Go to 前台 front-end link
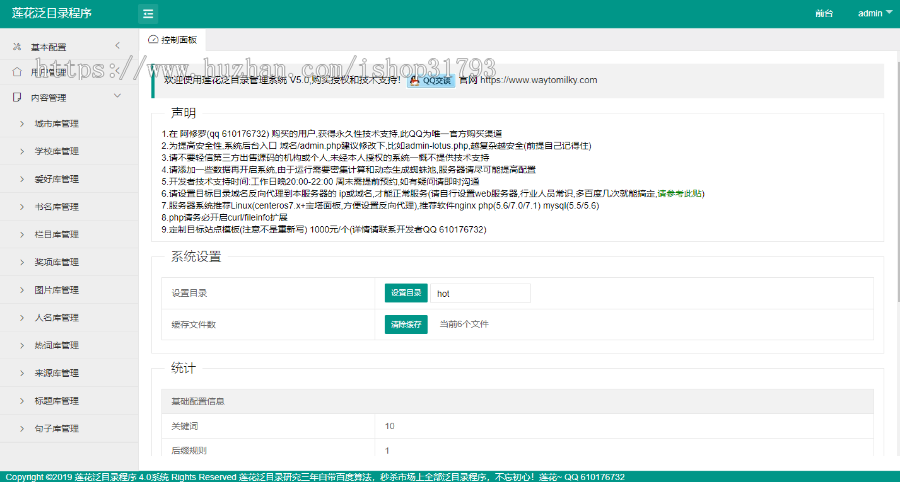The image size is (900, 482). pos(824,14)
